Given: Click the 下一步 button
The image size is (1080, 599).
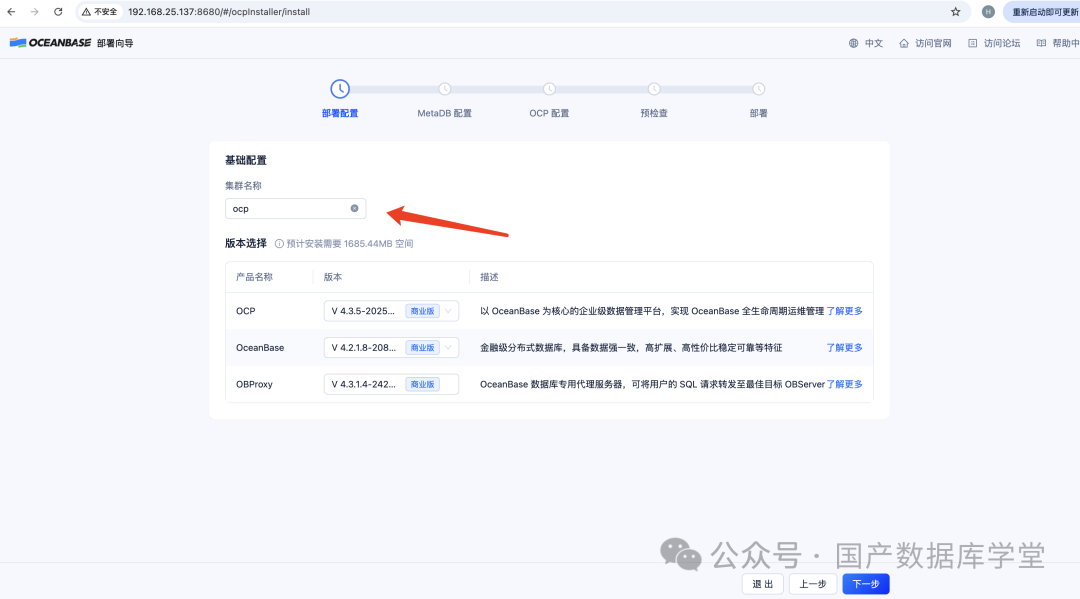Looking at the screenshot, I should point(866,584).
